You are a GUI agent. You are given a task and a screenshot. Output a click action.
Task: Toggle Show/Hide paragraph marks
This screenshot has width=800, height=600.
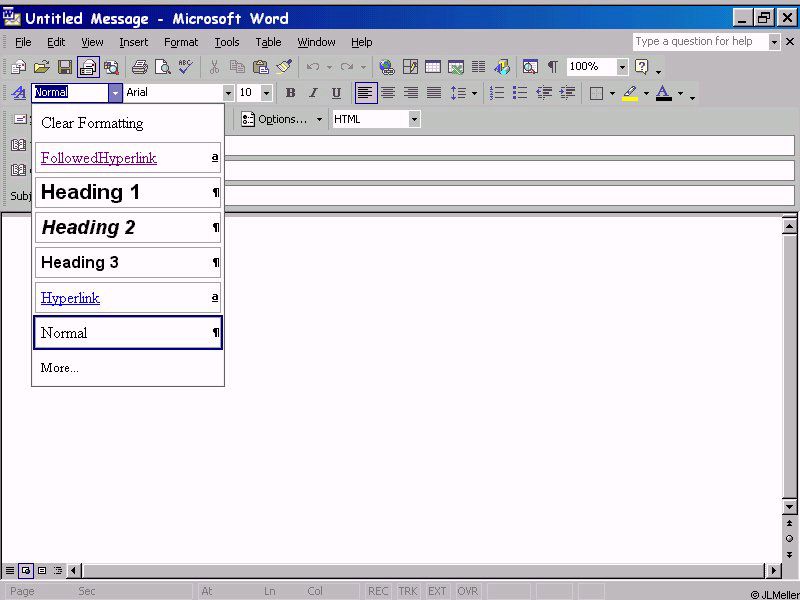click(x=553, y=67)
